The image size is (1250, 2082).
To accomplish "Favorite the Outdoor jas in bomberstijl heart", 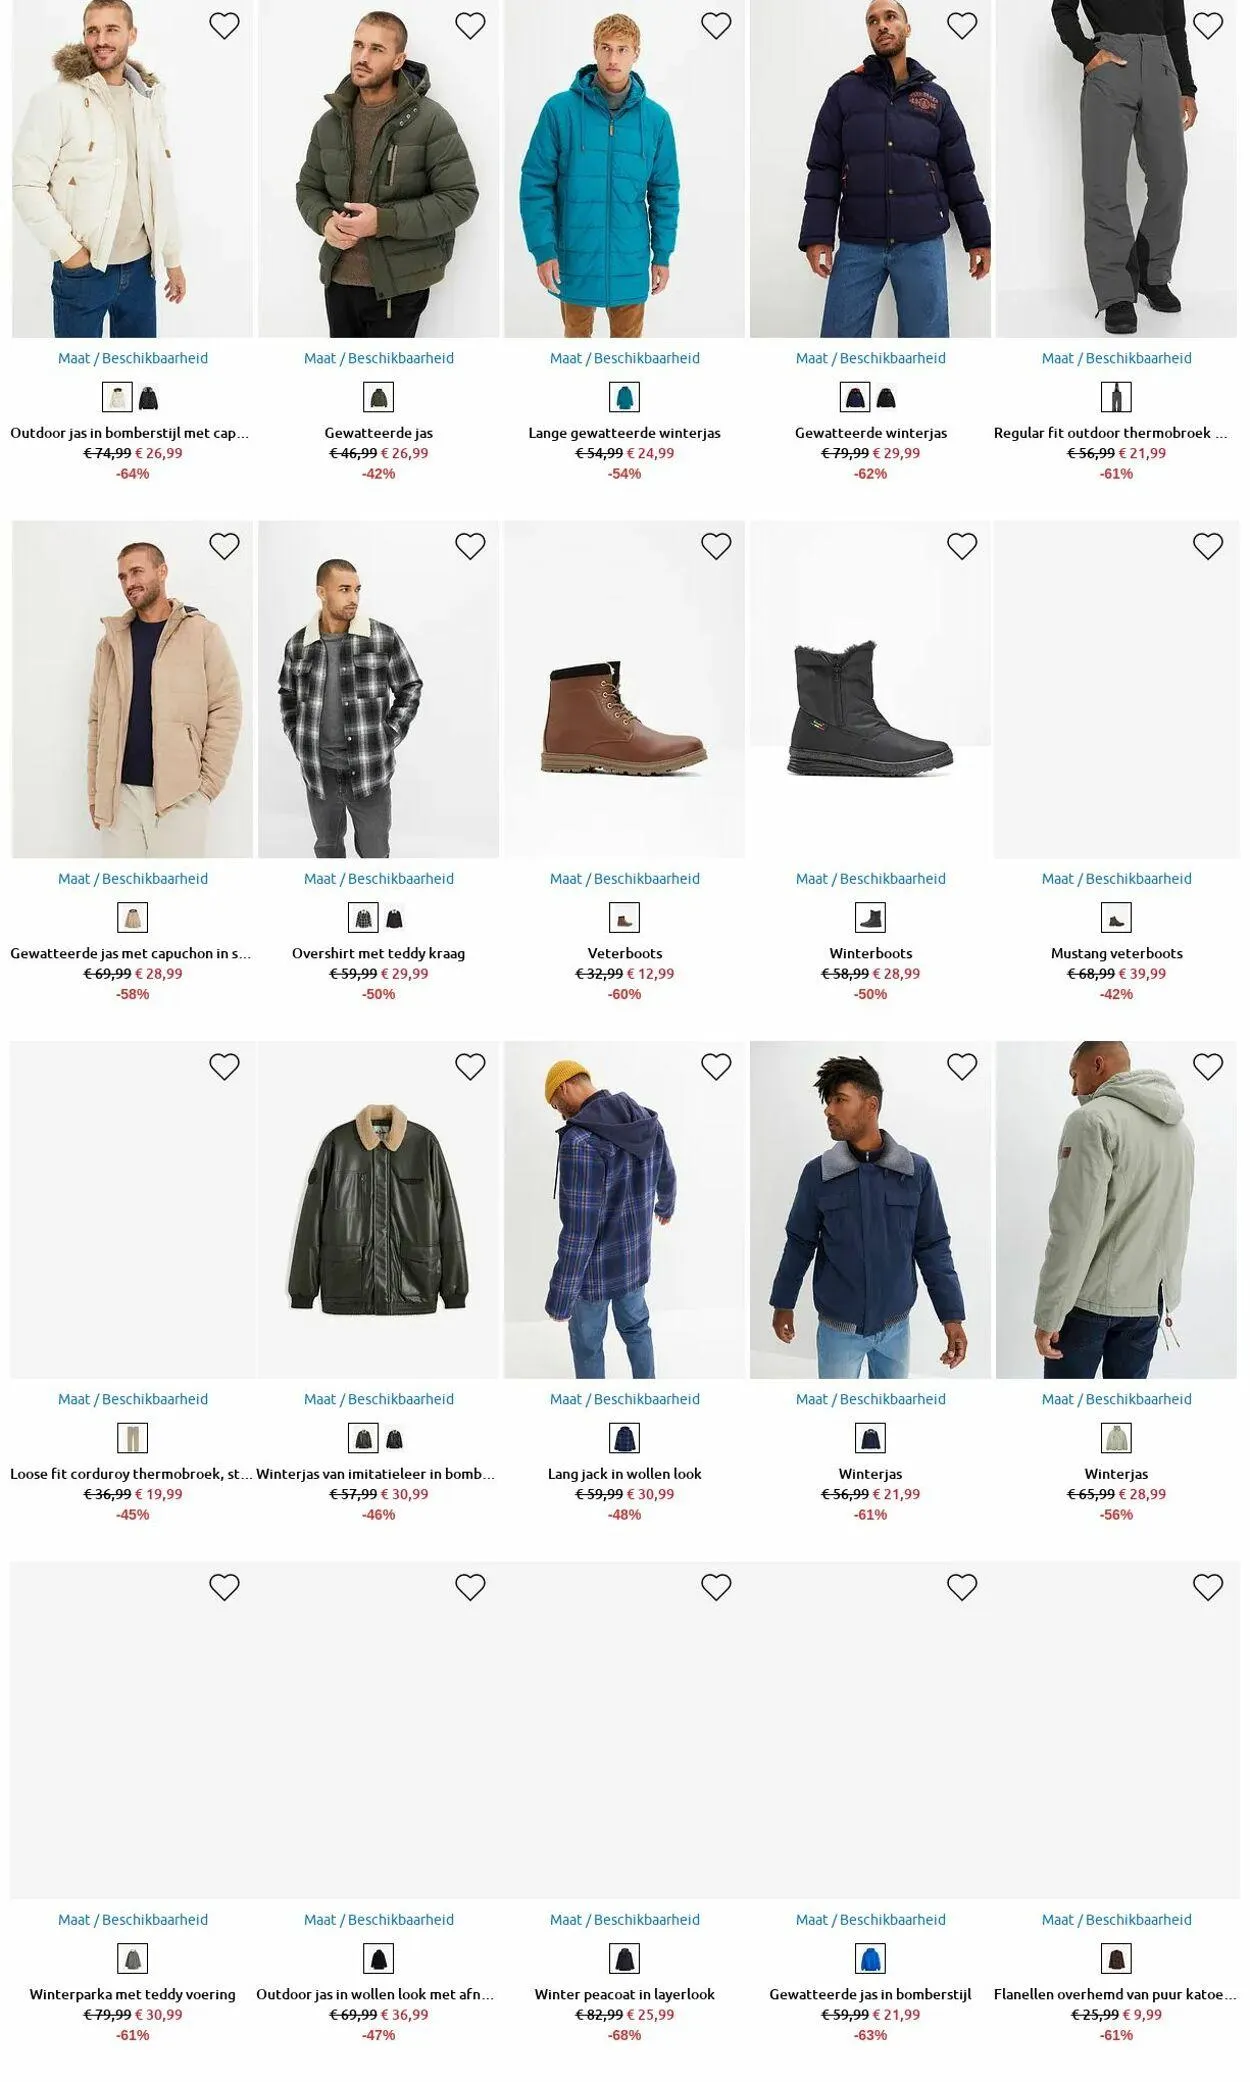I will [224, 26].
